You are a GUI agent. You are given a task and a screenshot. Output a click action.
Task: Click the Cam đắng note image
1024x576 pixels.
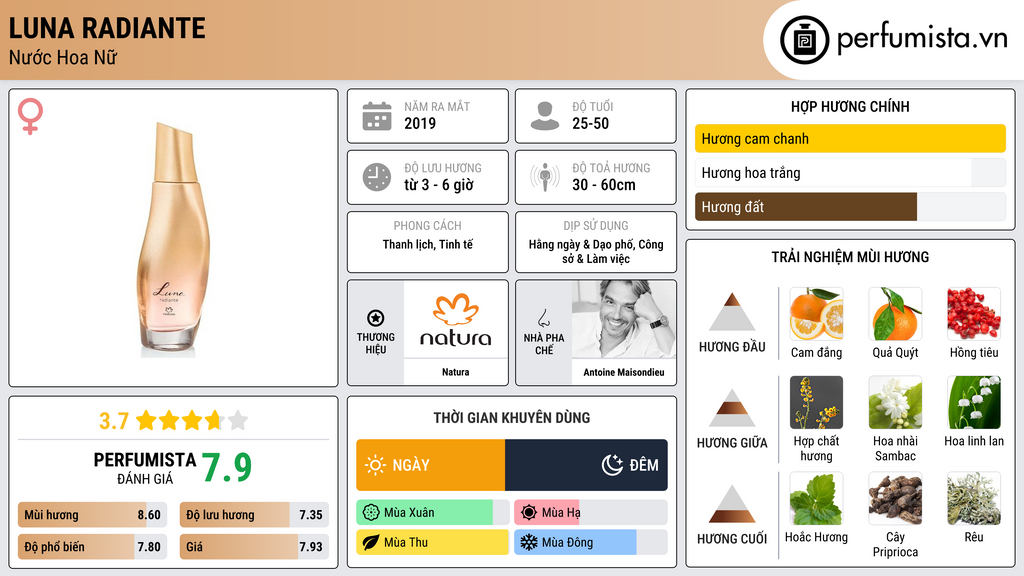pyautogui.click(x=816, y=314)
